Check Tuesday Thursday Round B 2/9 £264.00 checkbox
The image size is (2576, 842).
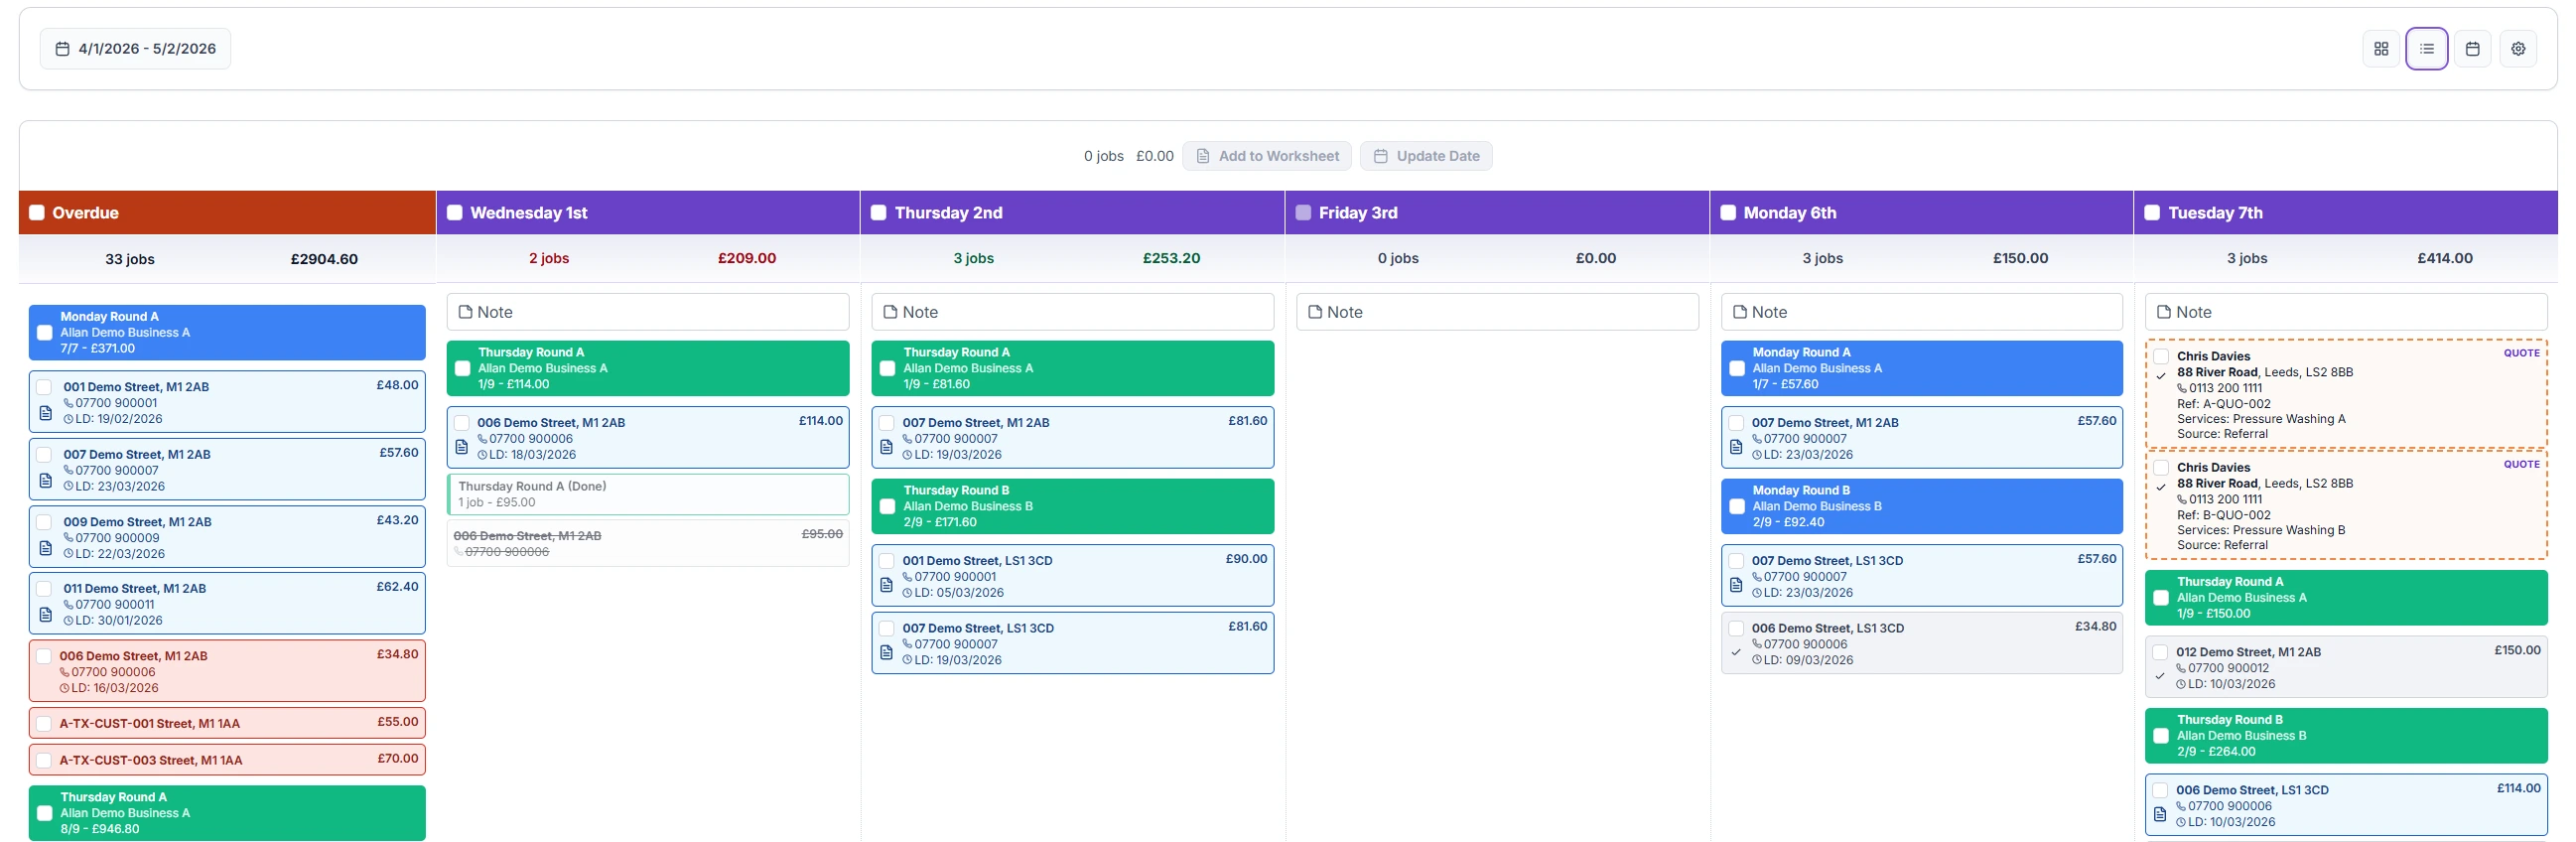pos(2161,736)
